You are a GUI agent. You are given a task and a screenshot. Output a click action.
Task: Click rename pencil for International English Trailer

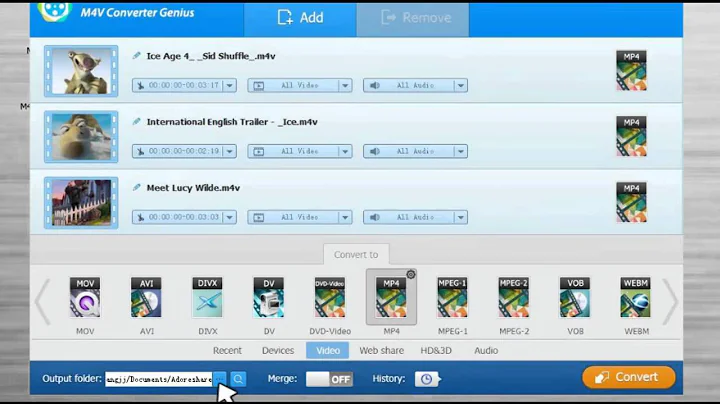(x=136, y=122)
